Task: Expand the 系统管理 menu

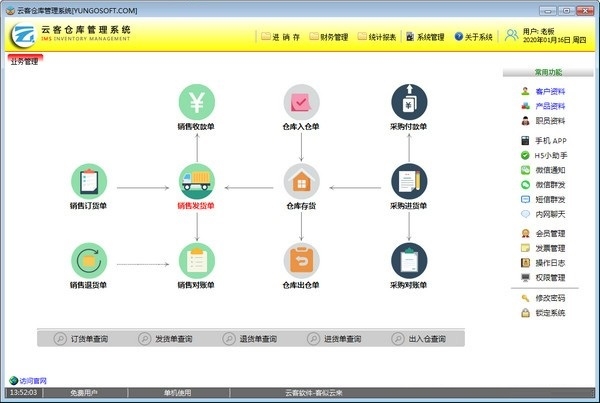Action: click(x=425, y=37)
